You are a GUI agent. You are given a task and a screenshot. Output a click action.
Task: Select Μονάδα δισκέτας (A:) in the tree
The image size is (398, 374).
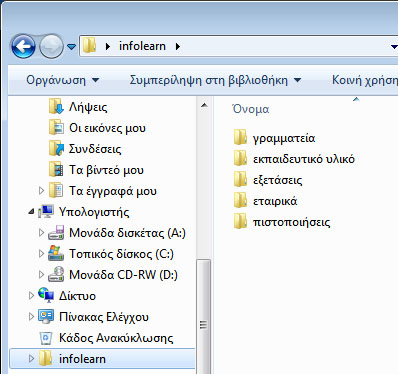[127, 233]
